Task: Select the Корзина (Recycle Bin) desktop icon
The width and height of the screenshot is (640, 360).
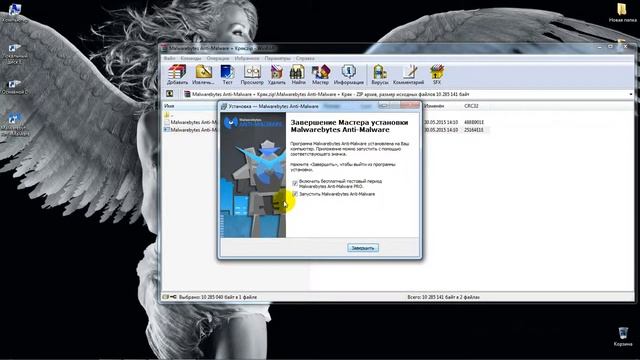Action: pyautogui.click(x=623, y=337)
